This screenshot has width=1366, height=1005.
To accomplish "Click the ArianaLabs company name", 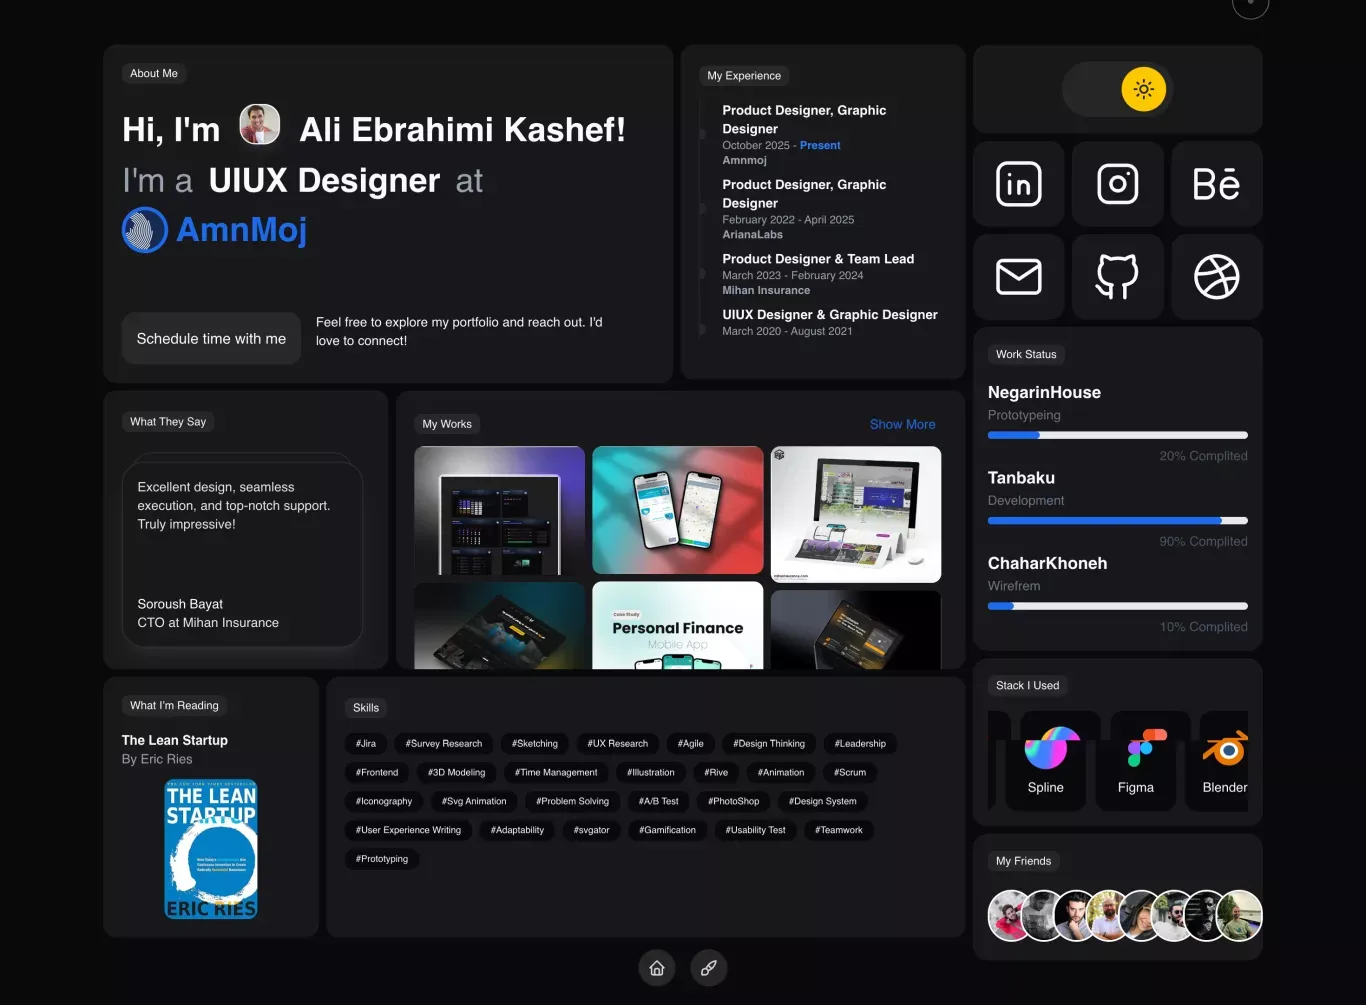I will click(x=752, y=235).
